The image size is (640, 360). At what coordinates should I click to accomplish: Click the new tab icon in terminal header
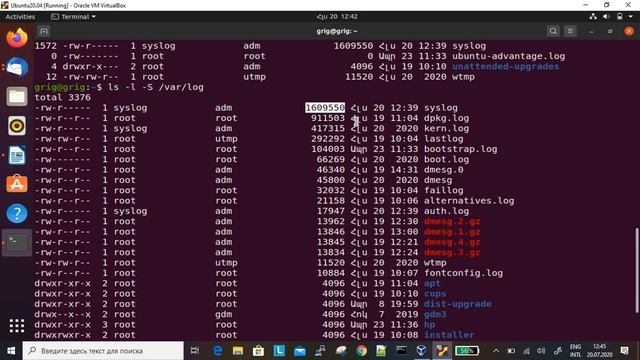44,31
